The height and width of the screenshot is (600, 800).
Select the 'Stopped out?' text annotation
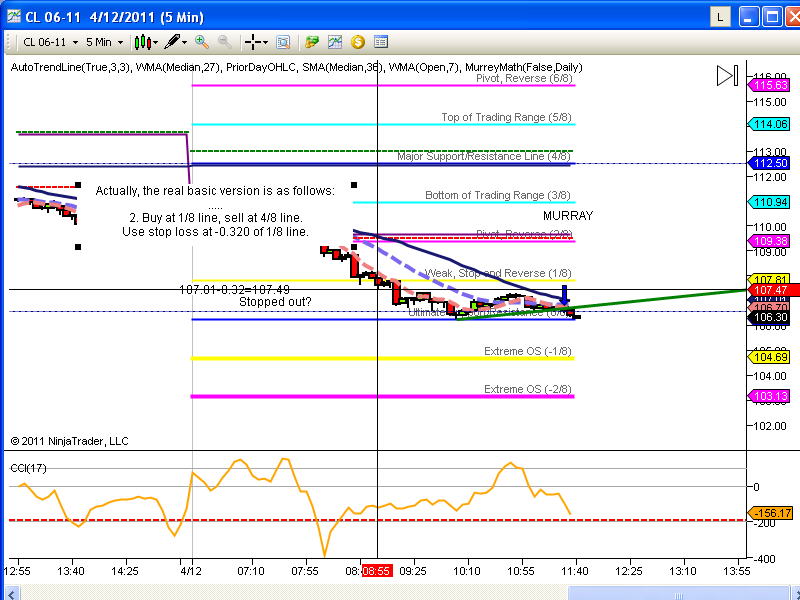point(275,302)
